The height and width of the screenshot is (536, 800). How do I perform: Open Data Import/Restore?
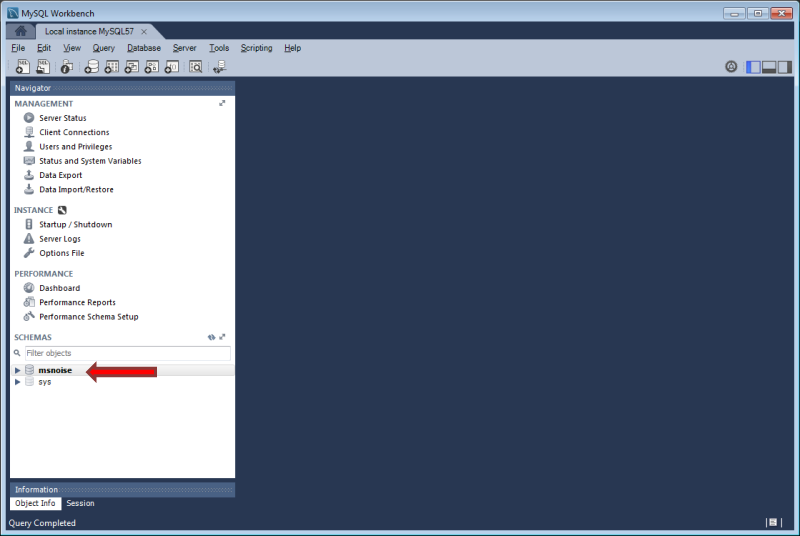(77, 189)
